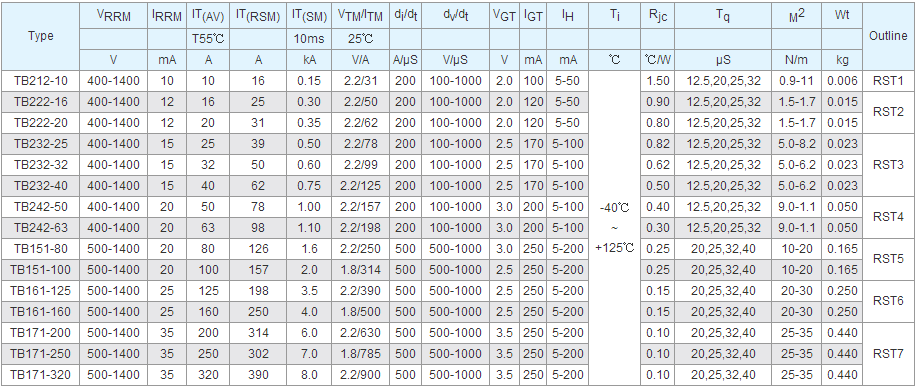Click the 1.10 IT(SM) value
916x387 pixels.
pos(309,228)
